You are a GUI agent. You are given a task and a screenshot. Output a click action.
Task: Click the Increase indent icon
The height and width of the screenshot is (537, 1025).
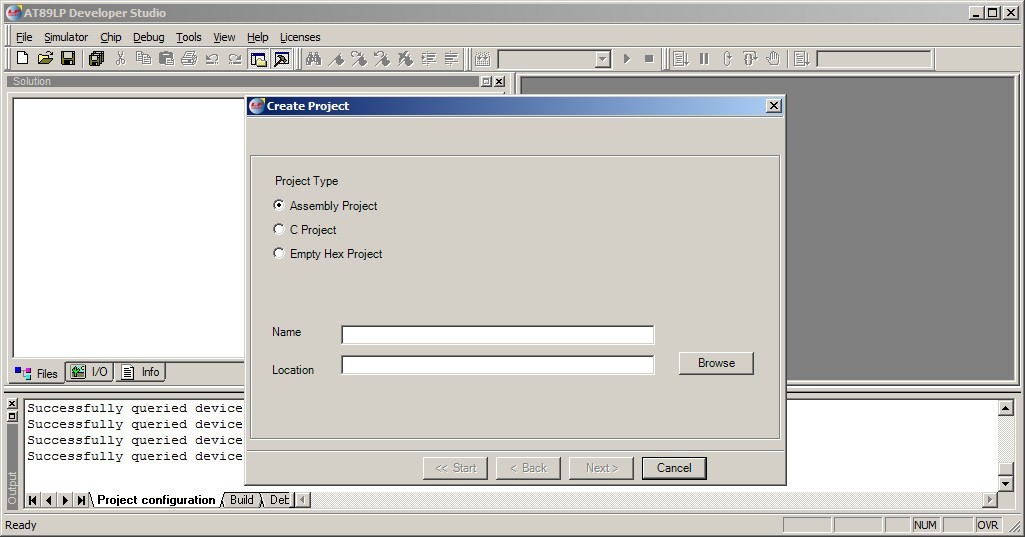[428, 59]
